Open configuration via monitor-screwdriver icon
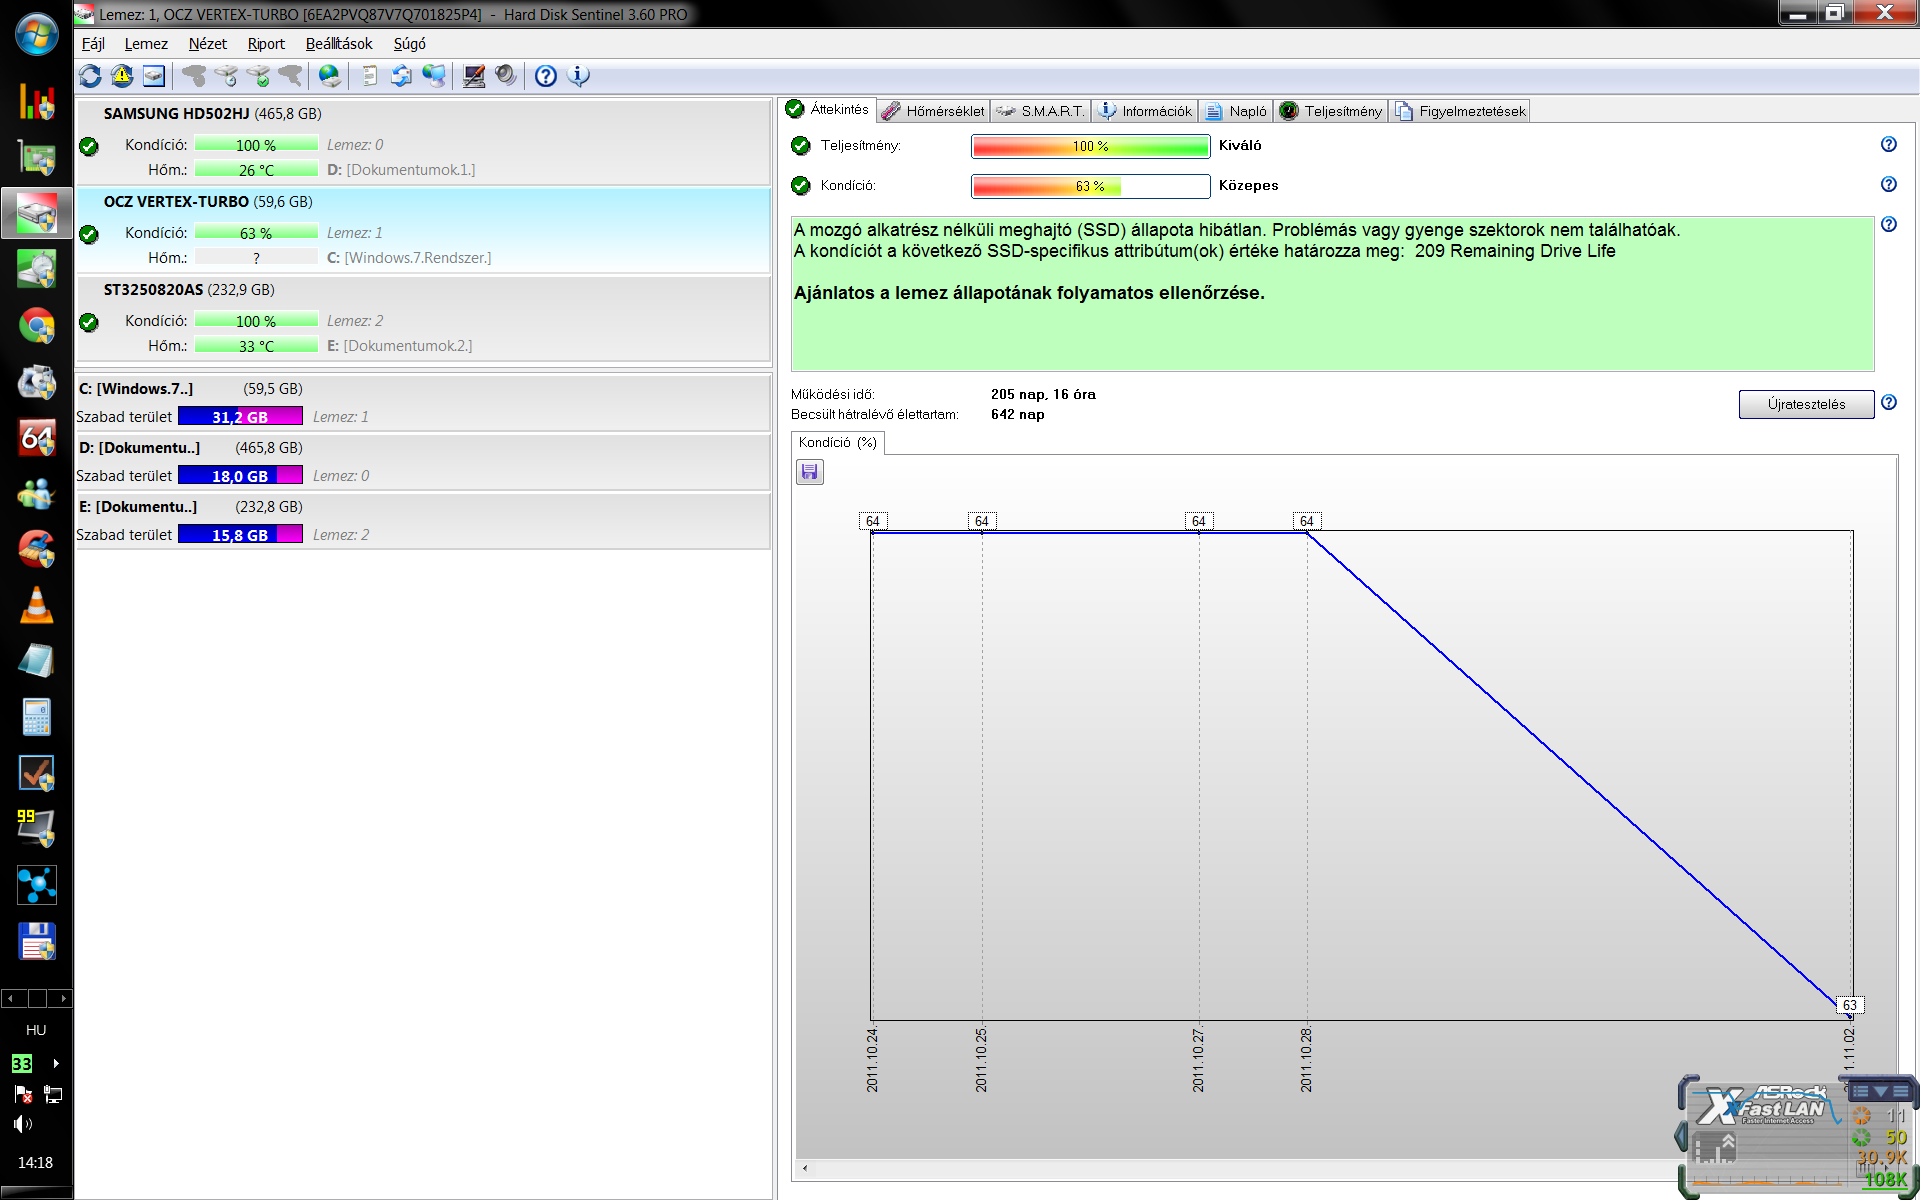 tap(474, 76)
